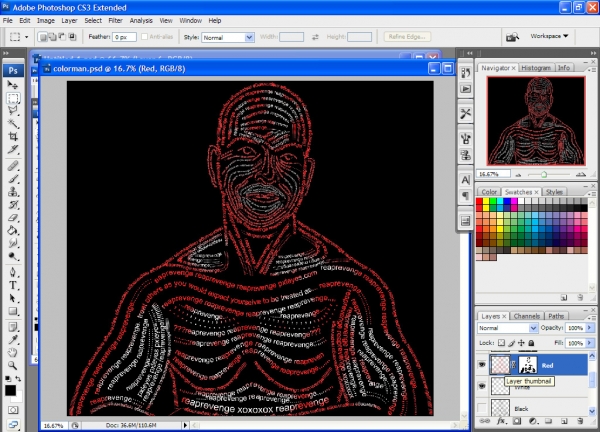The height and width of the screenshot is (432, 600).
Task: Open the Go to Bridge icon
Action: [x=512, y=37]
